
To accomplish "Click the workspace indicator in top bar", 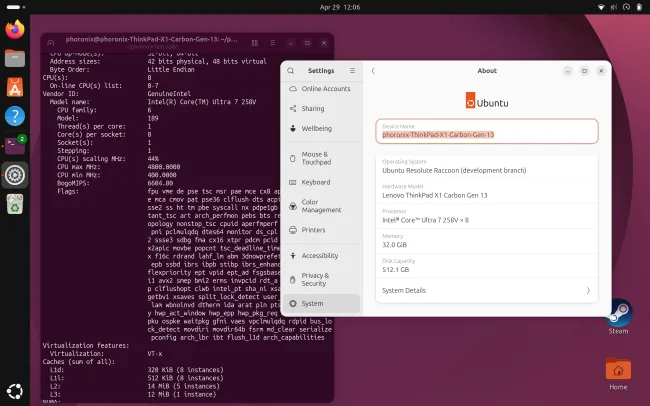I will [16, 7].
